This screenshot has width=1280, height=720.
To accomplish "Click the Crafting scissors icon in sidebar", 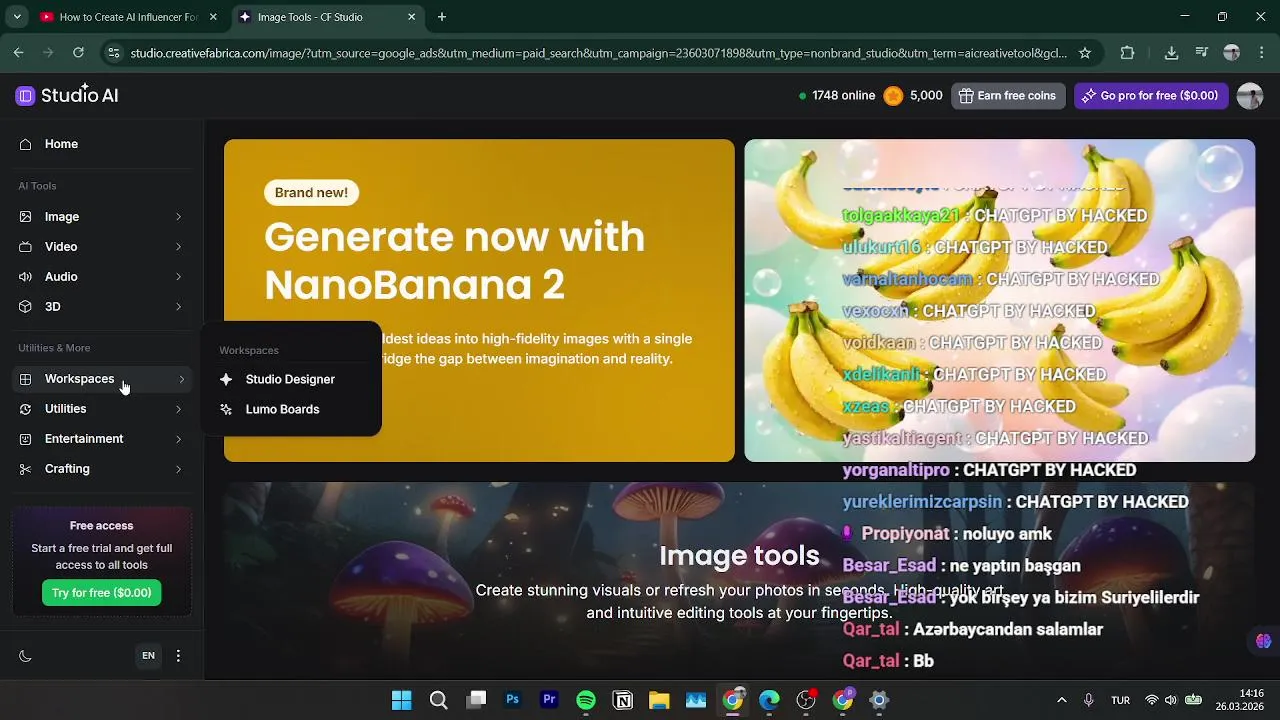I will click(x=25, y=469).
